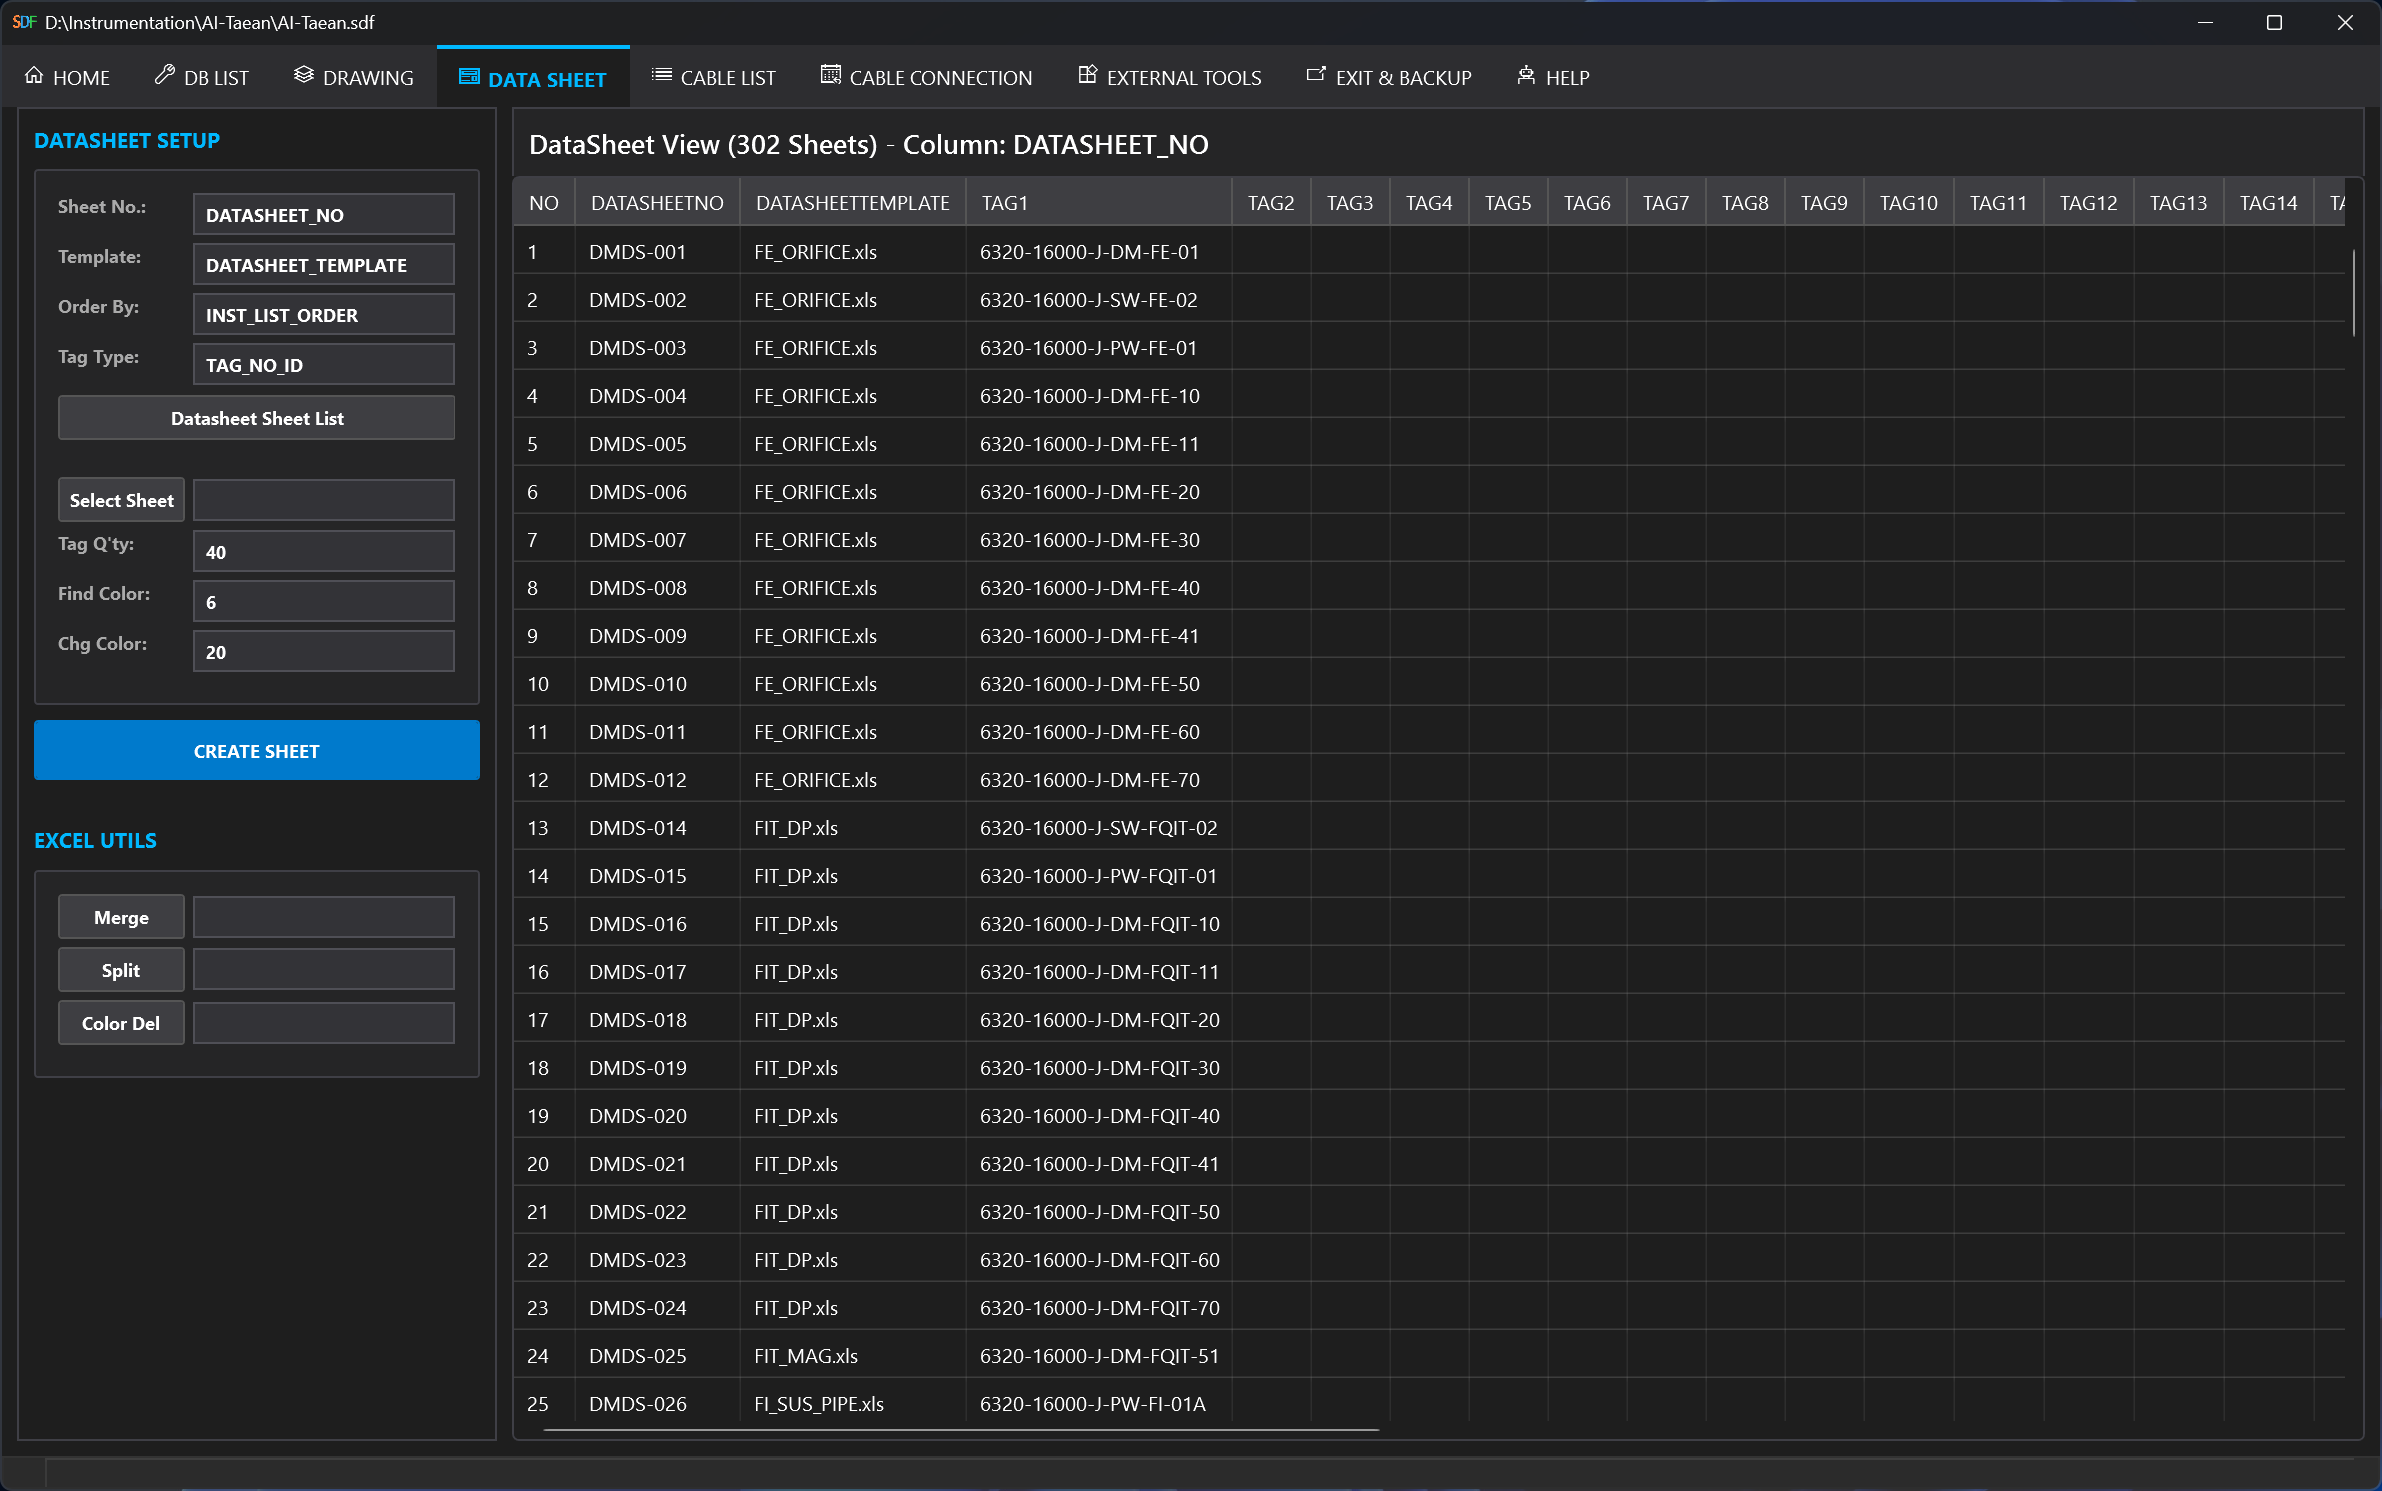Screen dimensions: 2382x1491
Task: Go to the CABLE LIST tab
Action: click(714, 77)
